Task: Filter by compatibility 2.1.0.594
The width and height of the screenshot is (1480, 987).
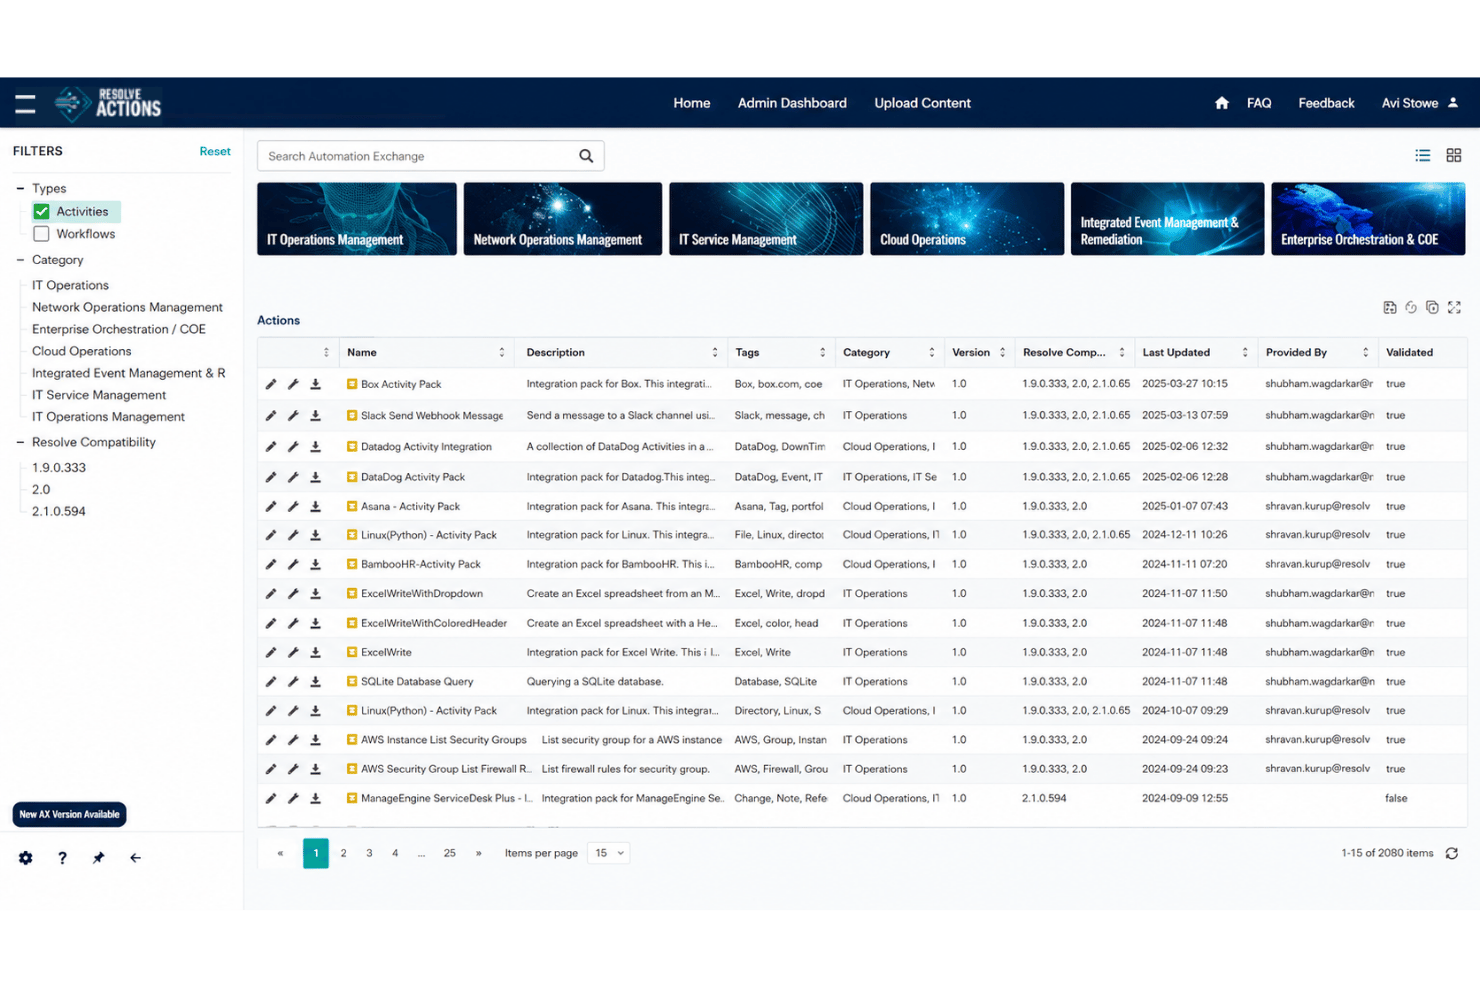Action: (59, 511)
